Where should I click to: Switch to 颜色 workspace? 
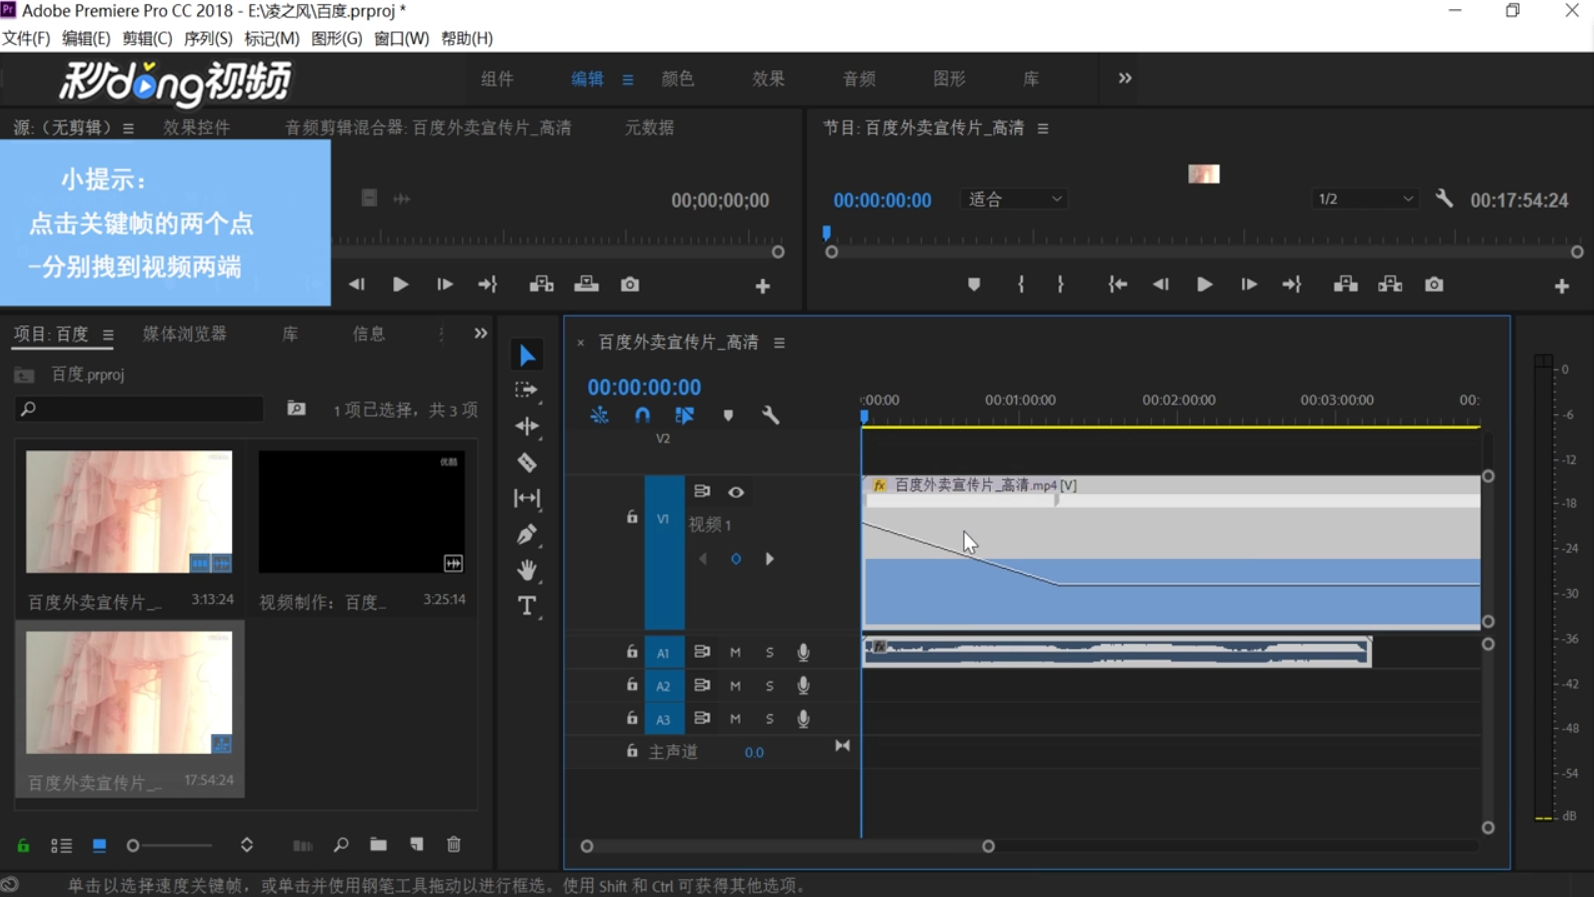(x=678, y=78)
